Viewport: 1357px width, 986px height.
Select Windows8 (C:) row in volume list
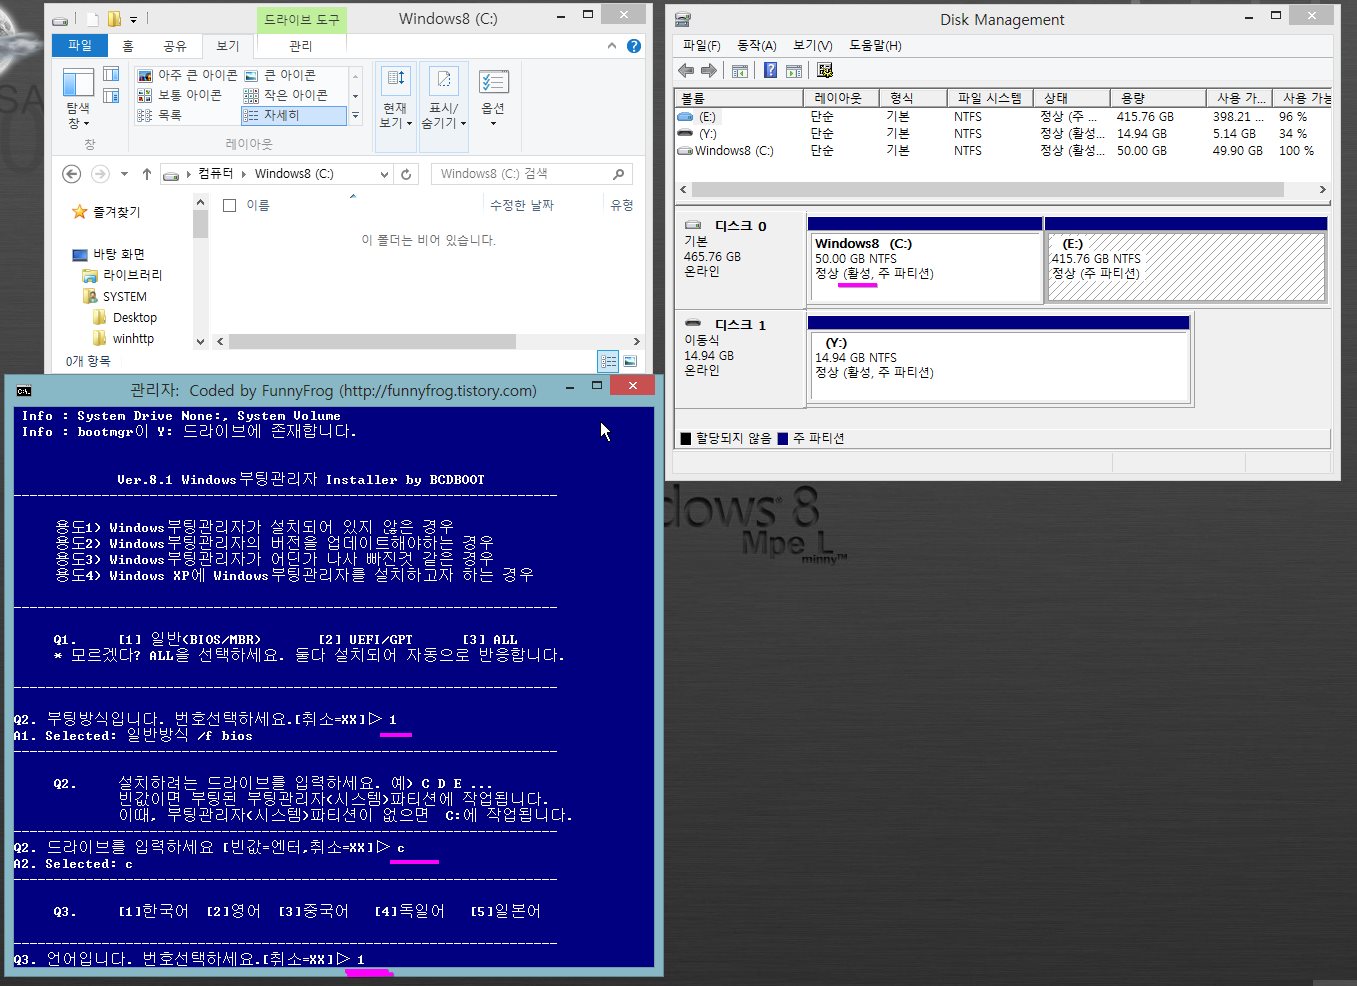coord(1003,151)
